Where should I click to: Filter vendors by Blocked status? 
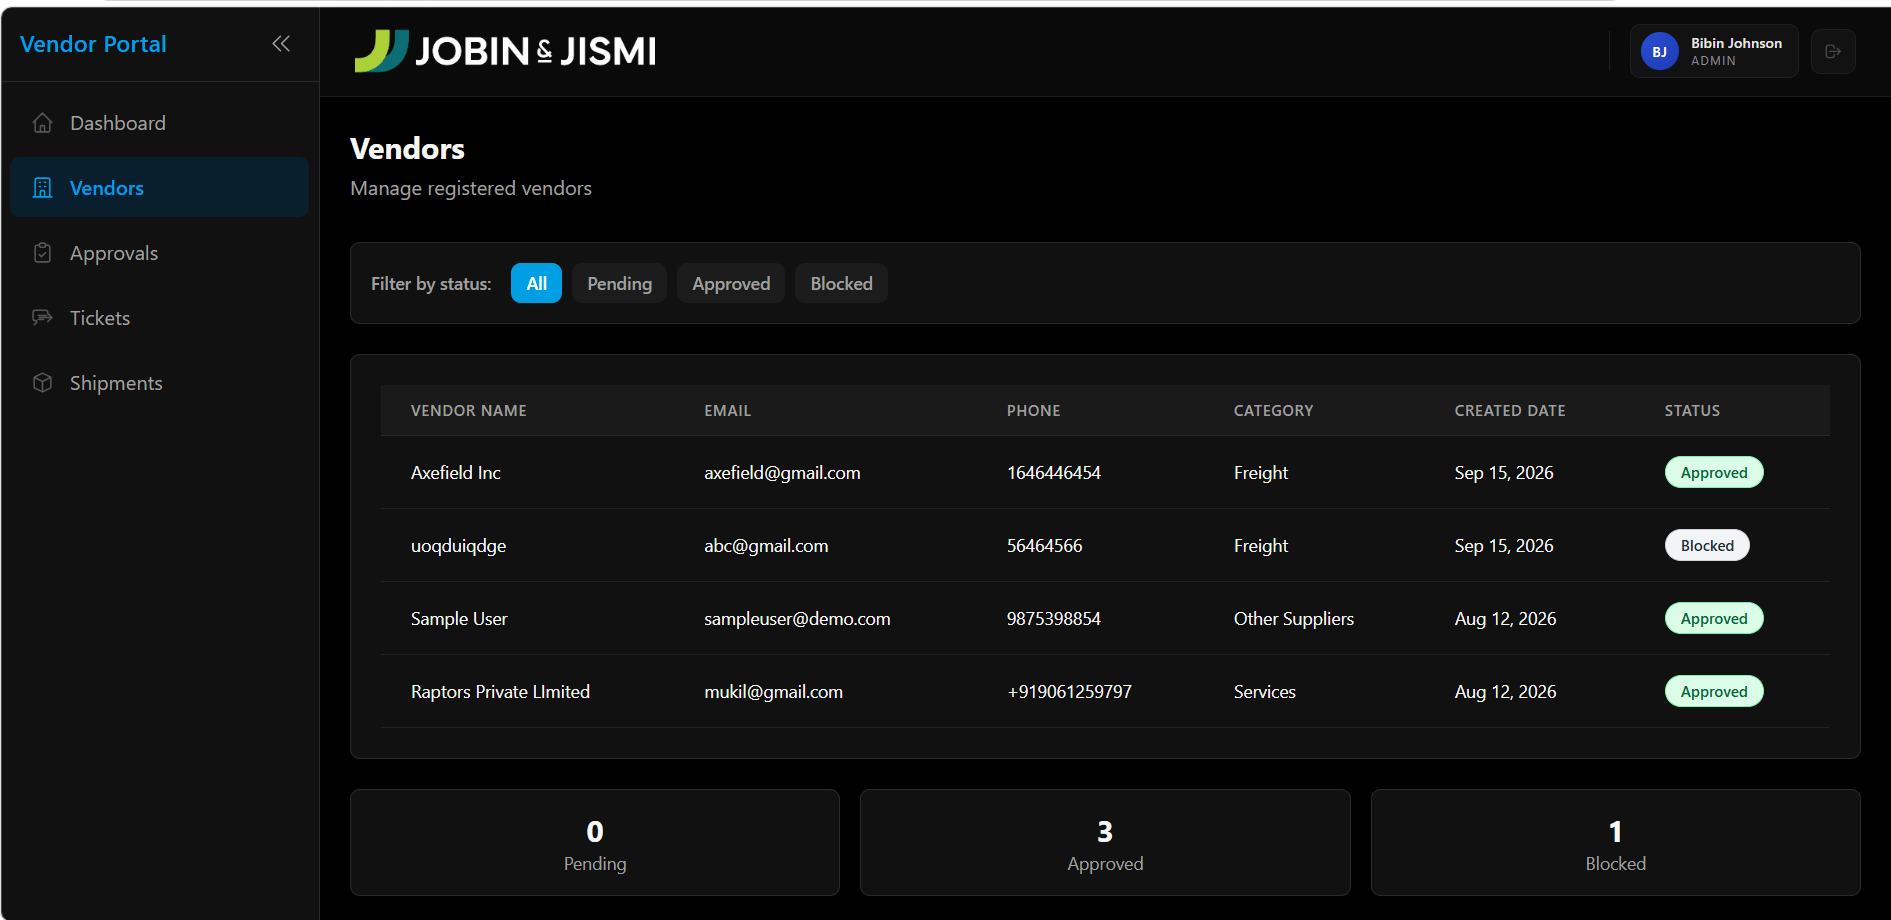point(841,283)
